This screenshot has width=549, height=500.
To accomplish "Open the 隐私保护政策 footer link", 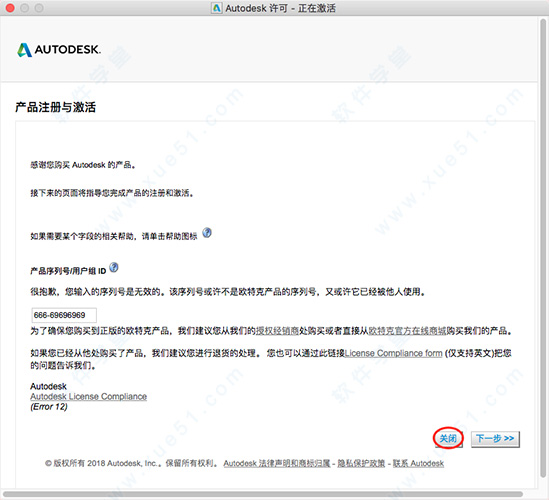I will [x=361, y=464].
